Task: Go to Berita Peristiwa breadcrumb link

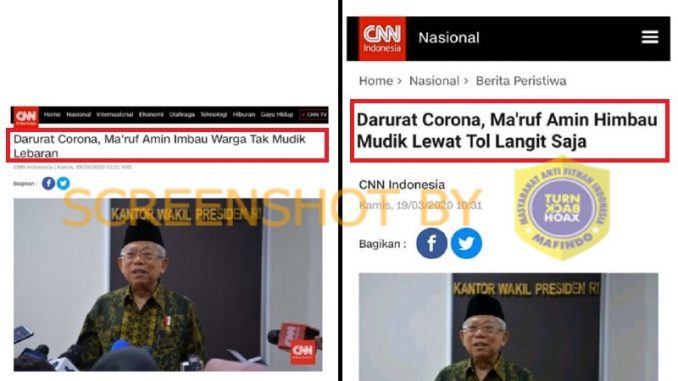Action: pos(521,81)
